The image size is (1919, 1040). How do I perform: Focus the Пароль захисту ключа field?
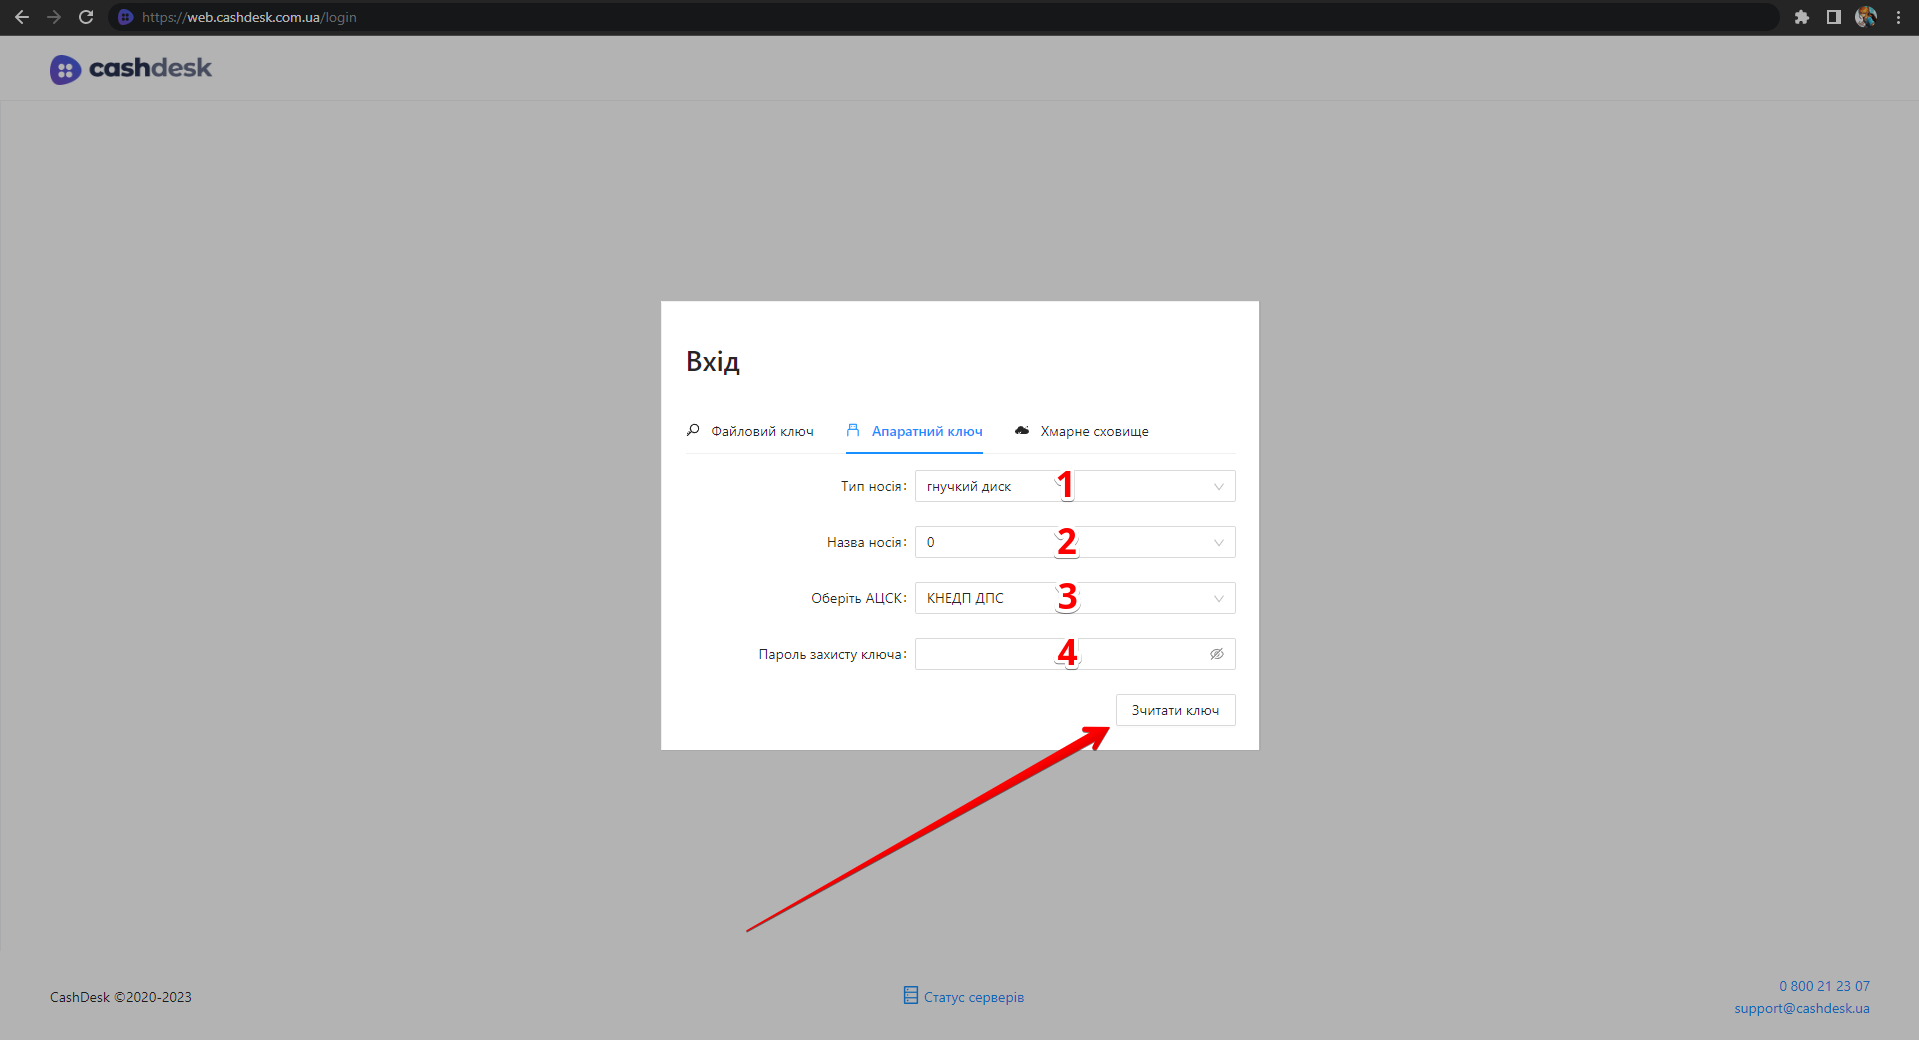pos(1060,654)
